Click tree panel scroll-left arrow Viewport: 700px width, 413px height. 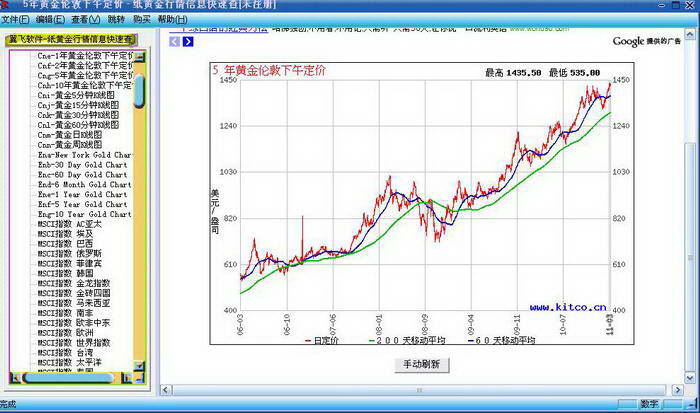click(x=15, y=378)
